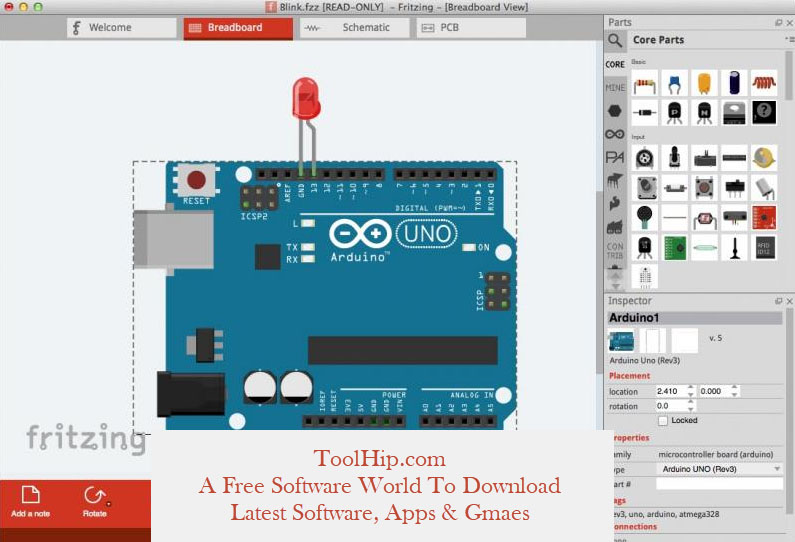
Task: Select the MINE parts bin tab
Action: [615, 88]
